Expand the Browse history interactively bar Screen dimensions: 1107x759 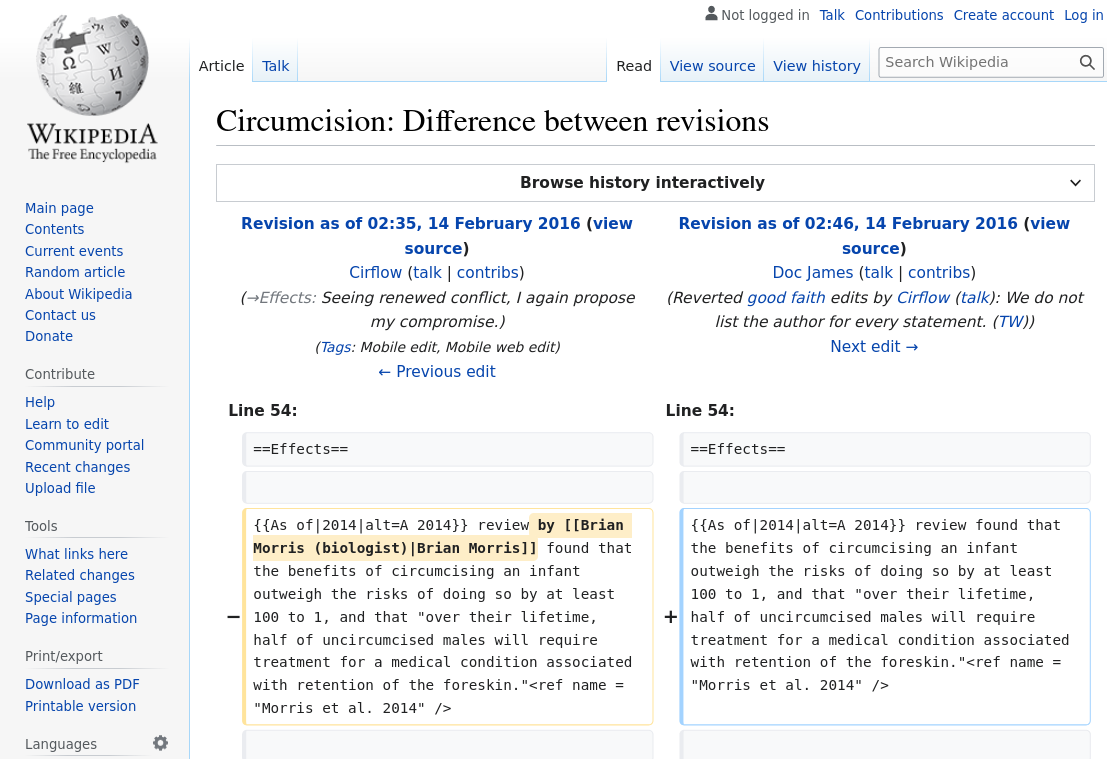coord(642,183)
